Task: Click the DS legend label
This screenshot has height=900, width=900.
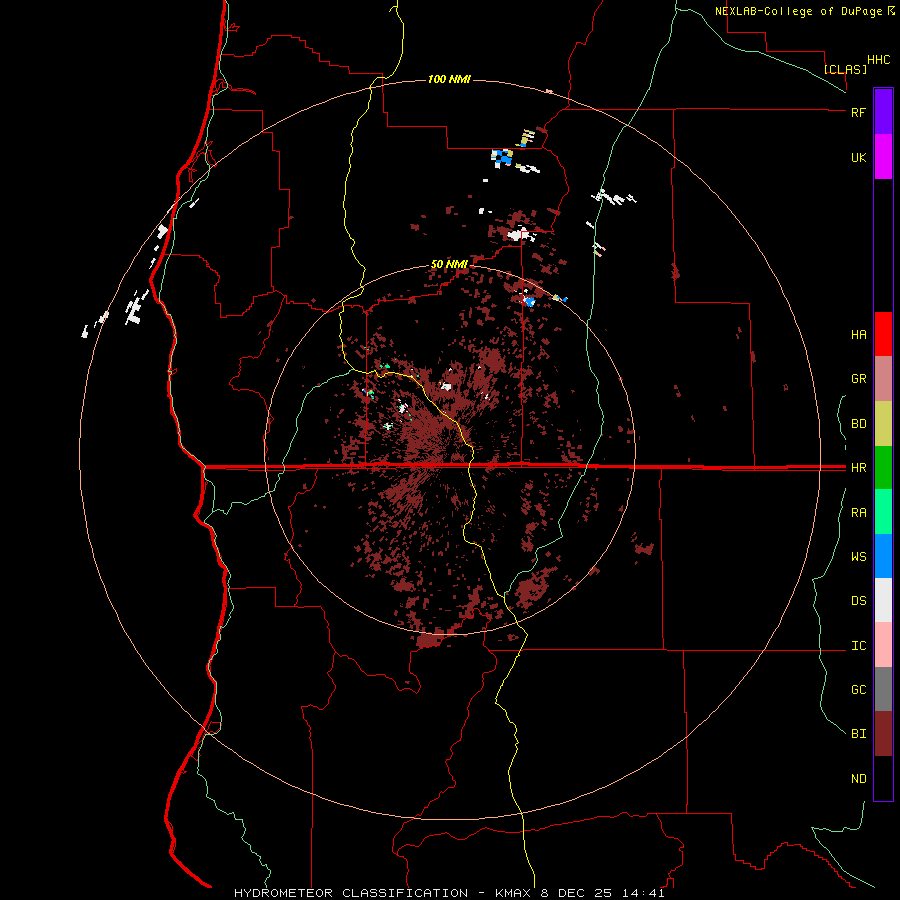Action: 858,601
